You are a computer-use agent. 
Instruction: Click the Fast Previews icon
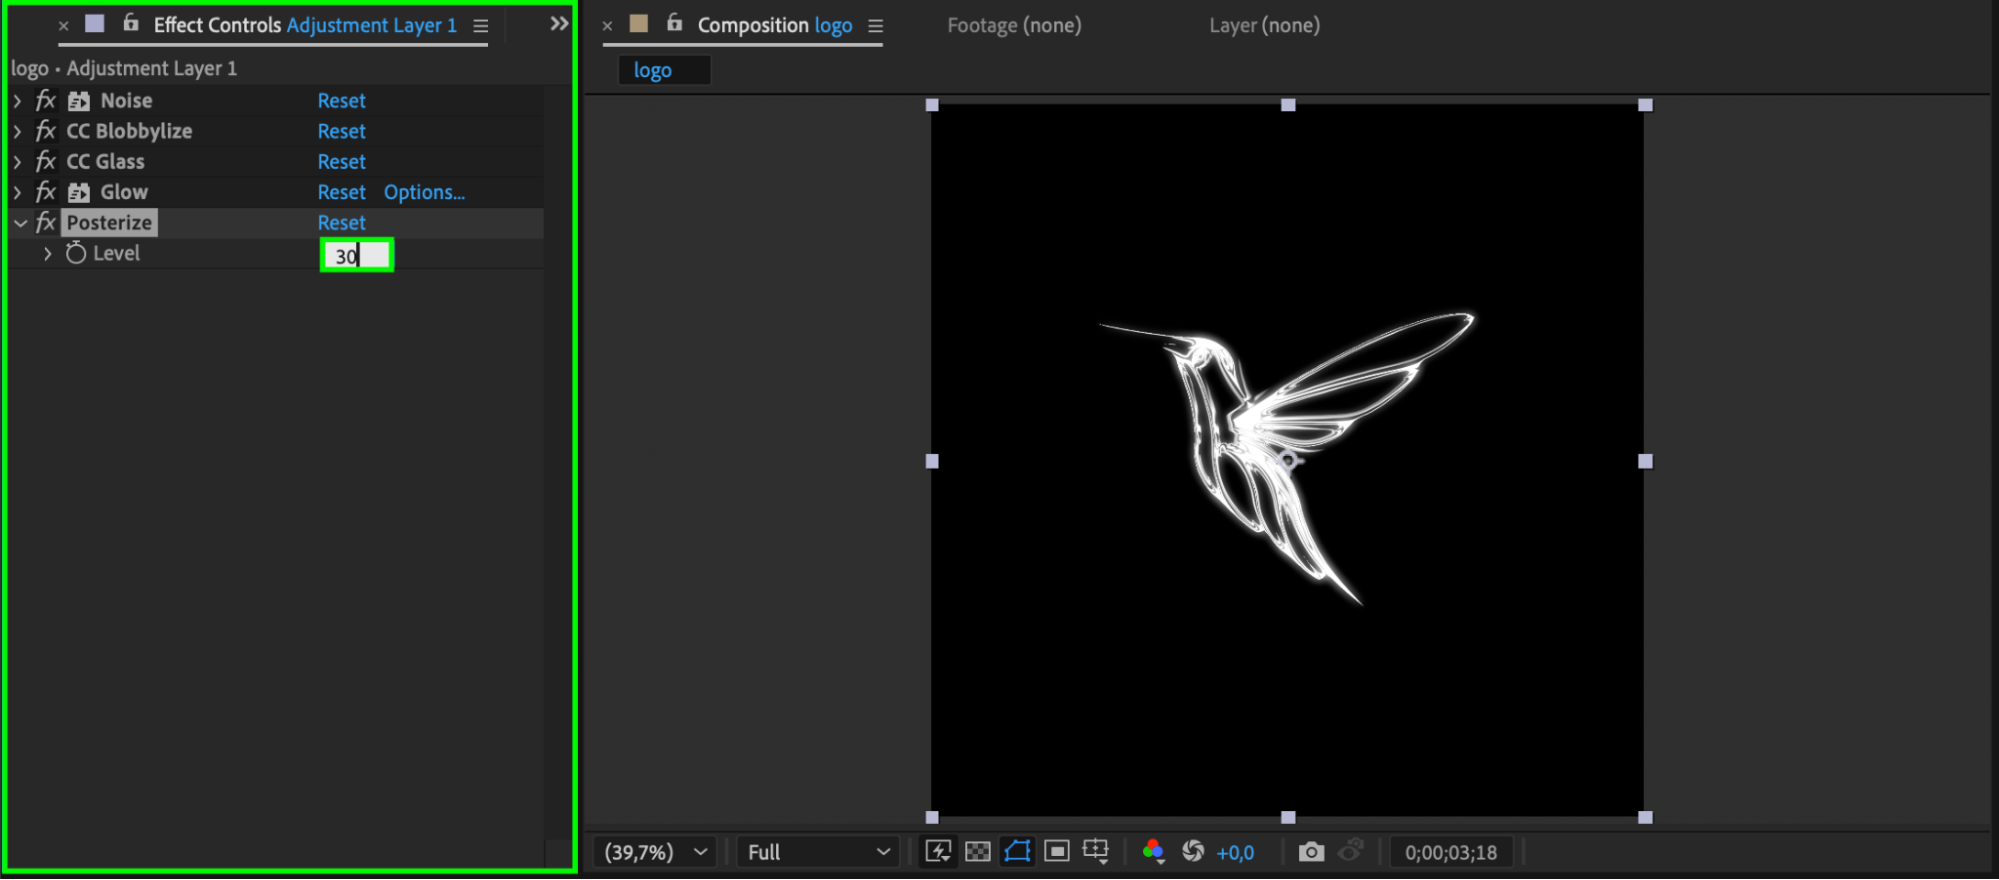[938, 851]
